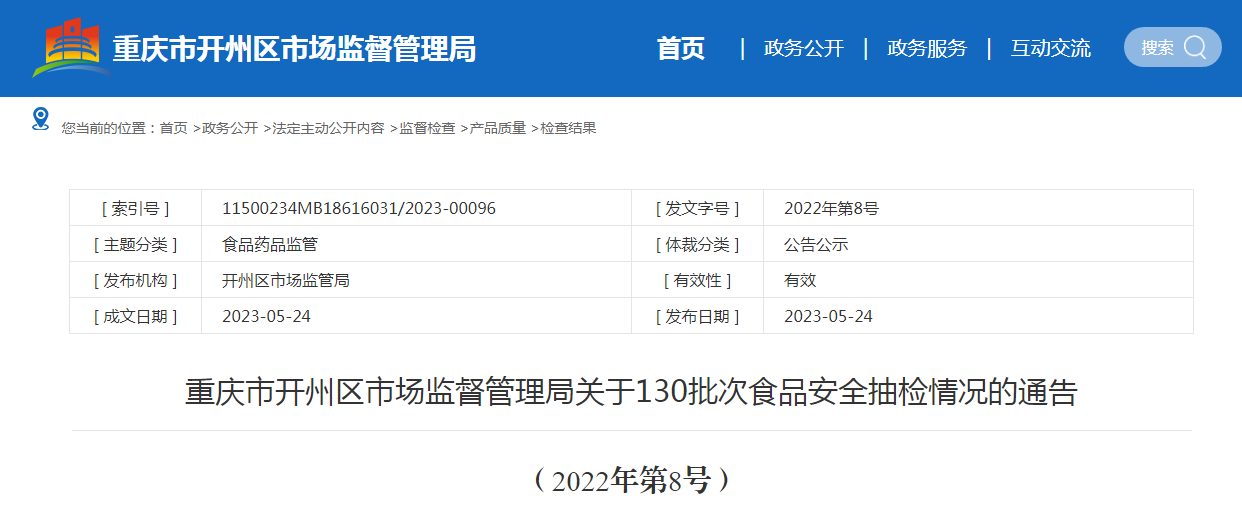
Task: Click the 体裁分类 label cell
Action: [x=698, y=244]
